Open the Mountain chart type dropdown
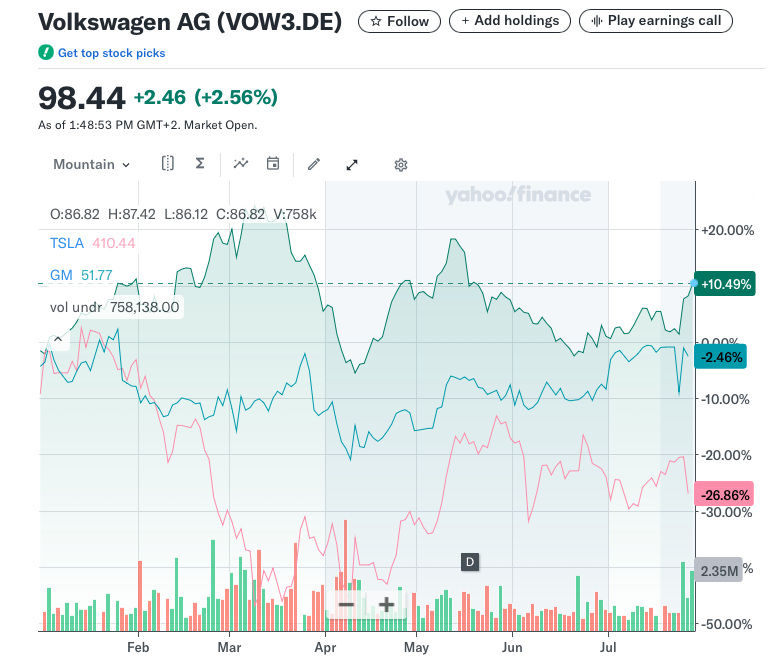Image resolution: width=772 pixels, height=671 pixels. (92, 164)
